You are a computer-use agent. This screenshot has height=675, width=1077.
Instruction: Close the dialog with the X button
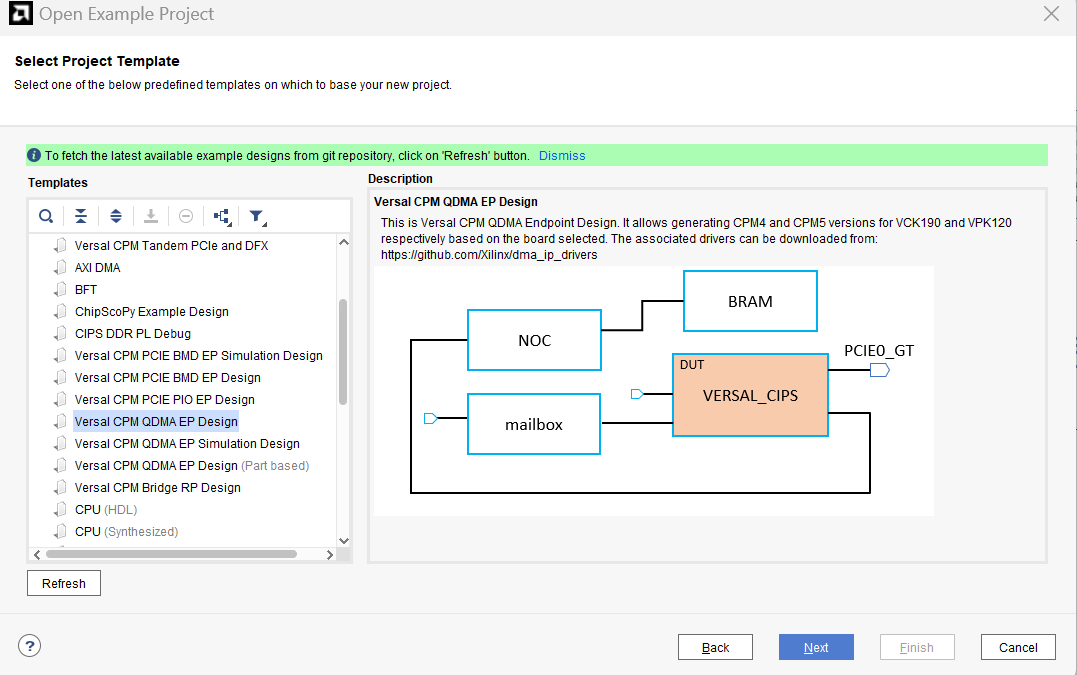(1051, 14)
